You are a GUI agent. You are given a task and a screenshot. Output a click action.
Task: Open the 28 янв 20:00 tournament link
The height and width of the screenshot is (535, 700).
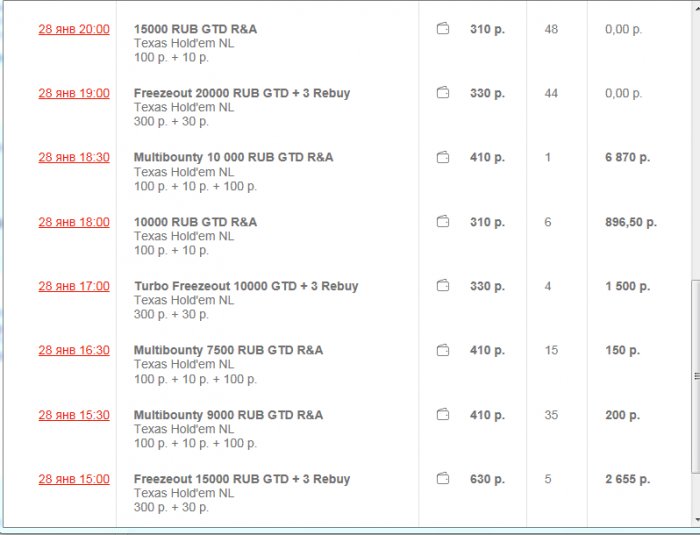point(74,30)
